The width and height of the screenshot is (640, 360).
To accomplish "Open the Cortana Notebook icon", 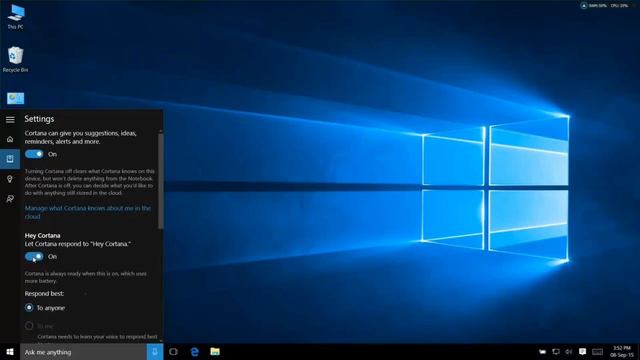I will pyautogui.click(x=10, y=159).
